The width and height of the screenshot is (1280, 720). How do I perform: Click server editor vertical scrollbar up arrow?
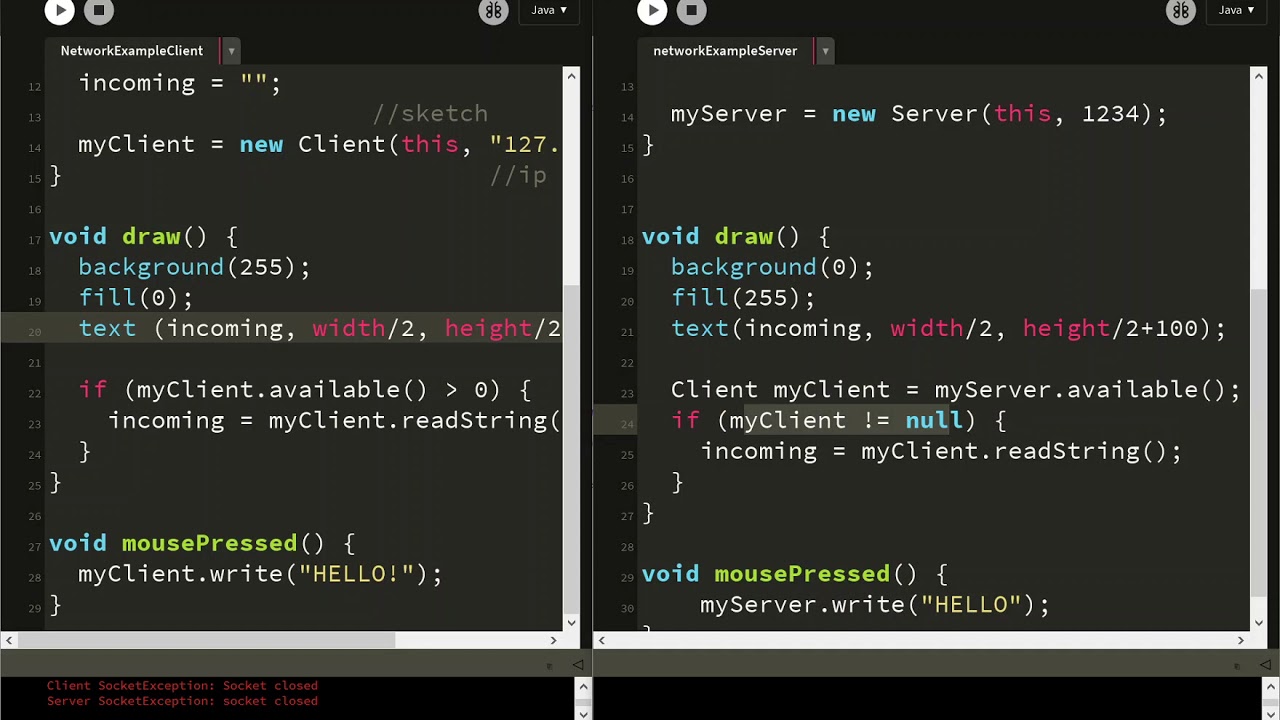[x=1259, y=75]
